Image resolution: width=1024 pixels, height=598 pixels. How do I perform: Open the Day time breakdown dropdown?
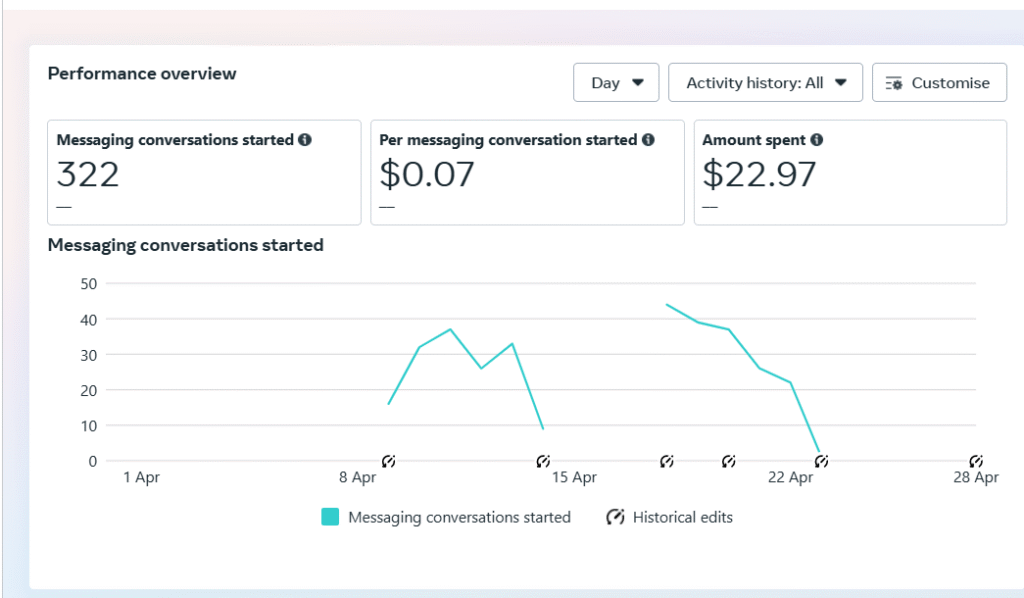pos(616,83)
